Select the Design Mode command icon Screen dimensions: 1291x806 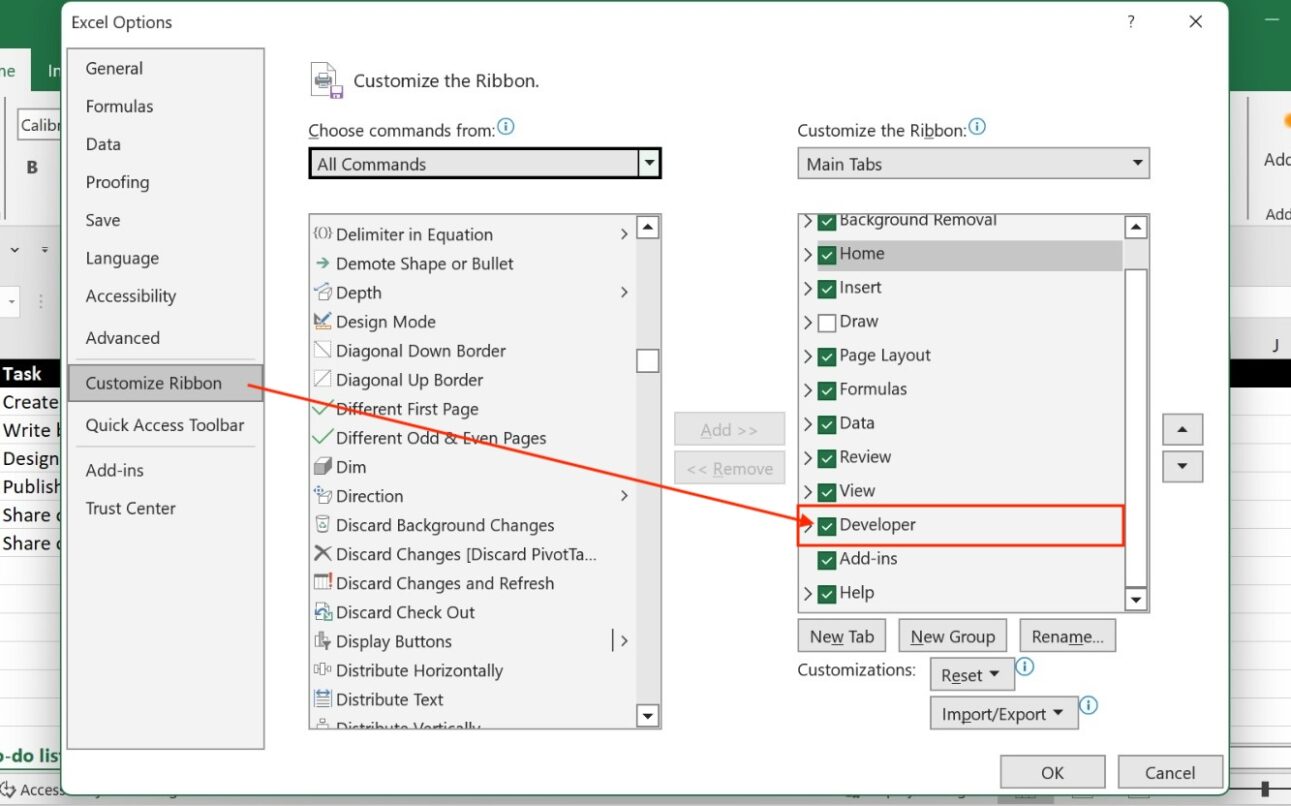pyautogui.click(x=322, y=322)
